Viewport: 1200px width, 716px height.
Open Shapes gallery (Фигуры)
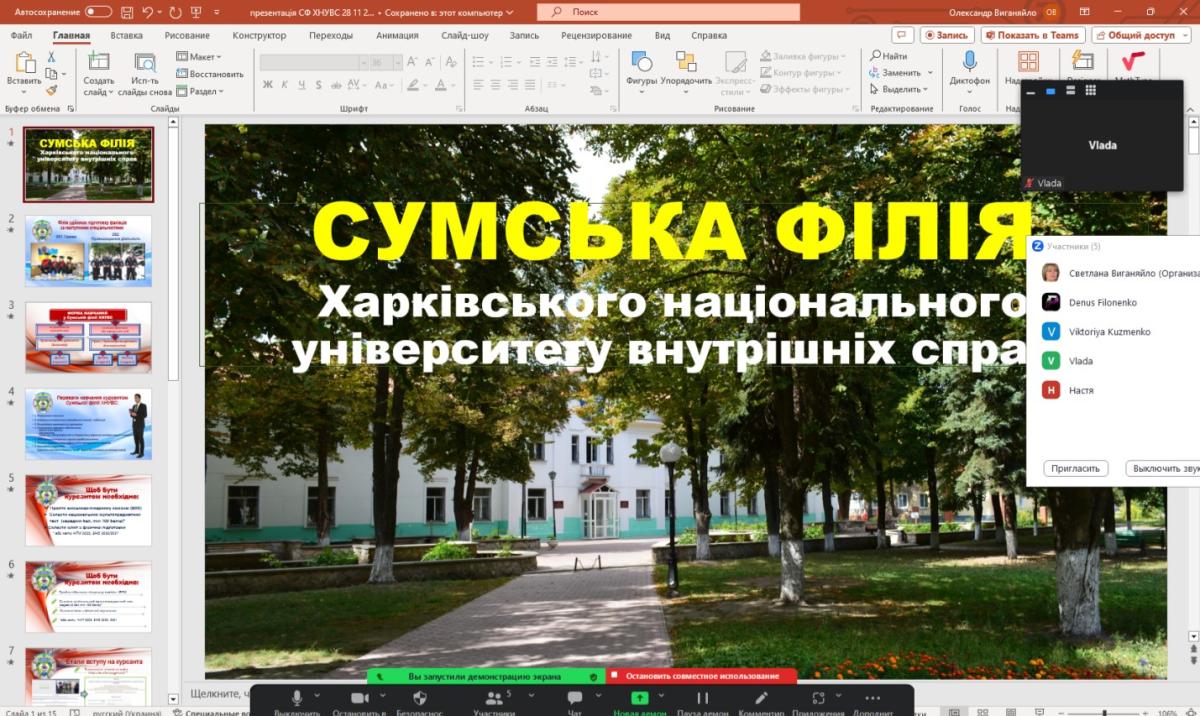coord(641,66)
